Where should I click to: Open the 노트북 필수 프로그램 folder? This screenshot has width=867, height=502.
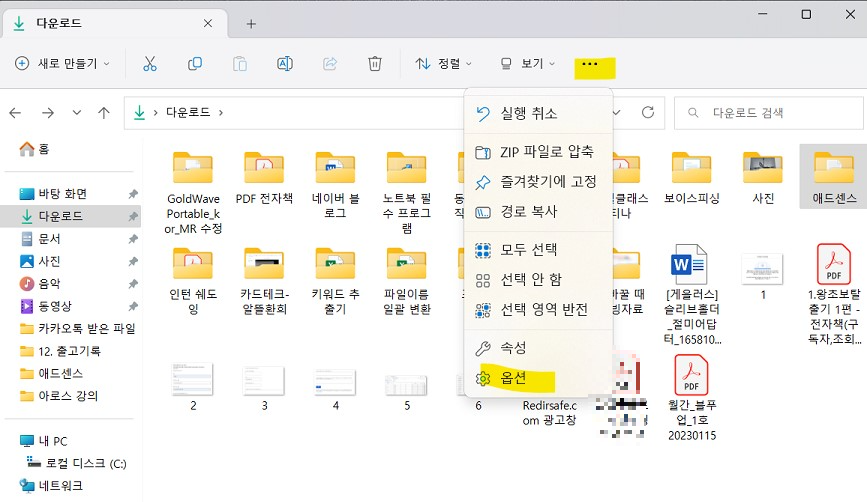tap(407, 192)
